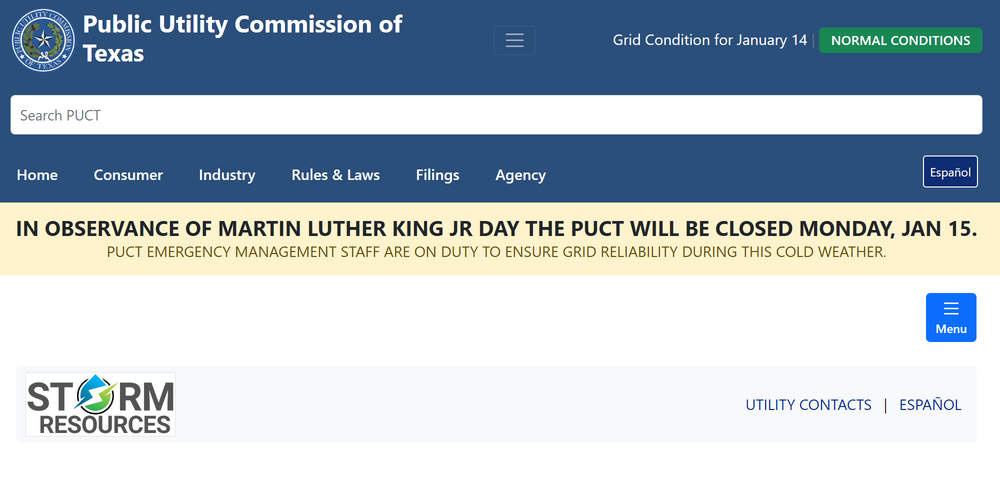
Task: Click the emergency management staff notice text
Action: pos(496,252)
